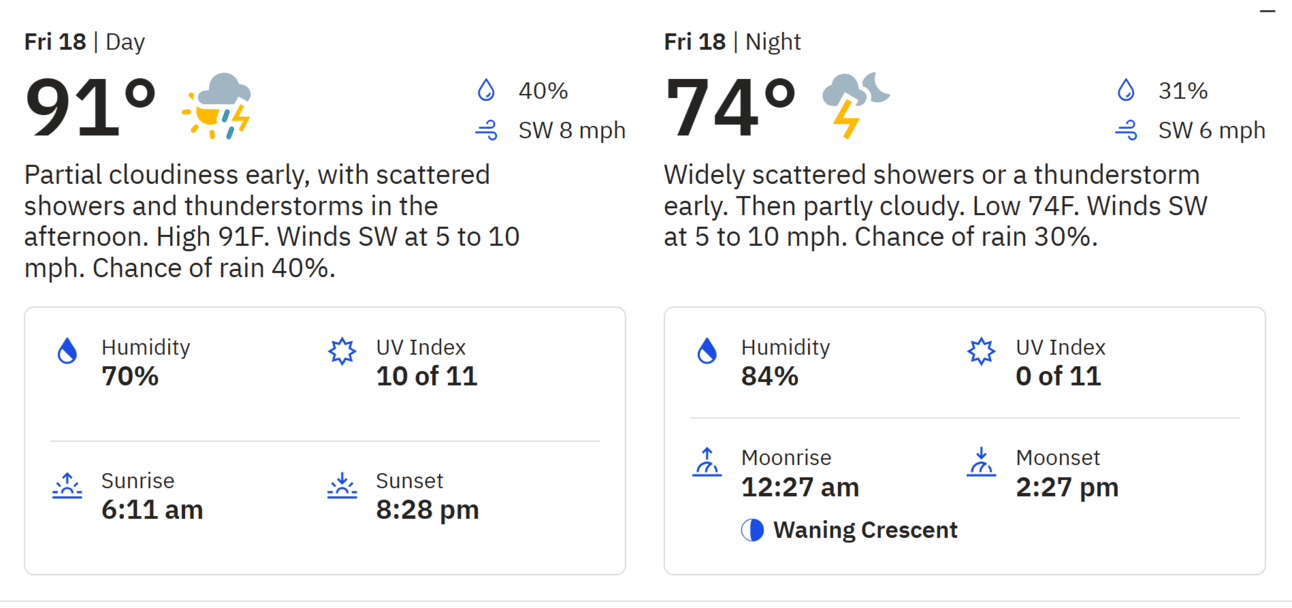Click the Sunset icon
Screen dimensions: 1292x608
coord(342,486)
